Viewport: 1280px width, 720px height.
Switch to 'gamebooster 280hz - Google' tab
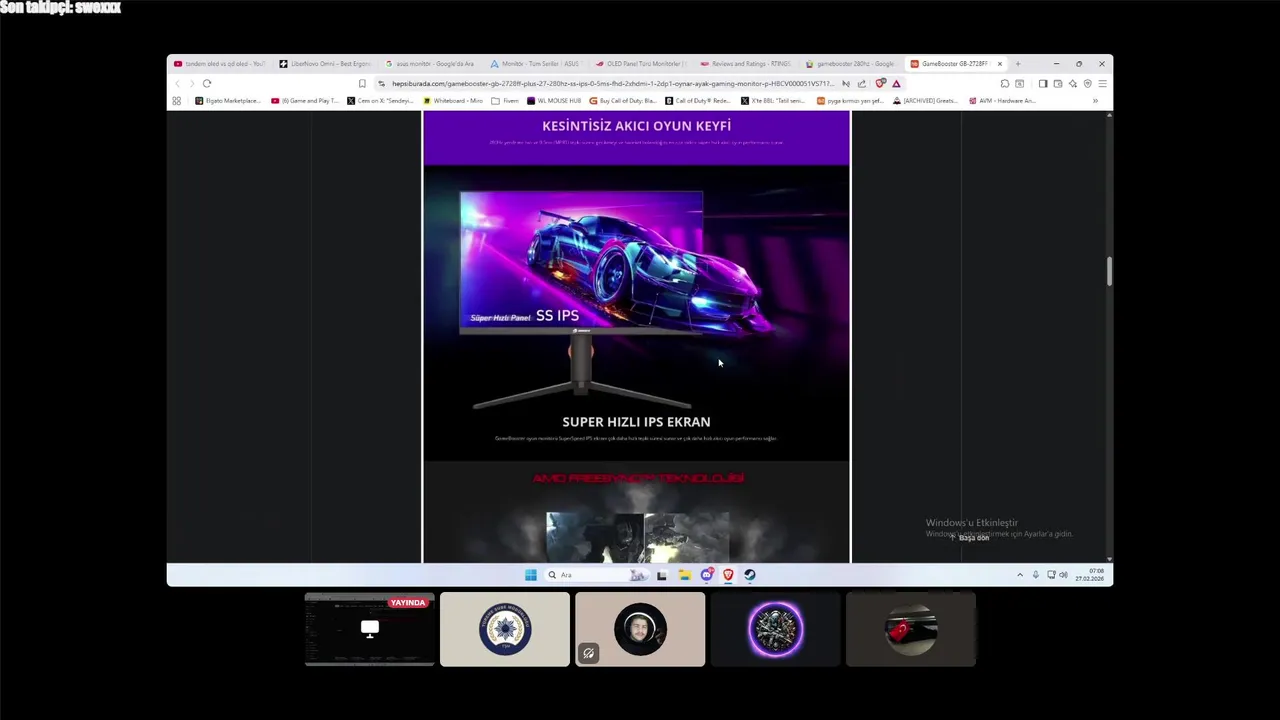pyautogui.click(x=851, y=64)
